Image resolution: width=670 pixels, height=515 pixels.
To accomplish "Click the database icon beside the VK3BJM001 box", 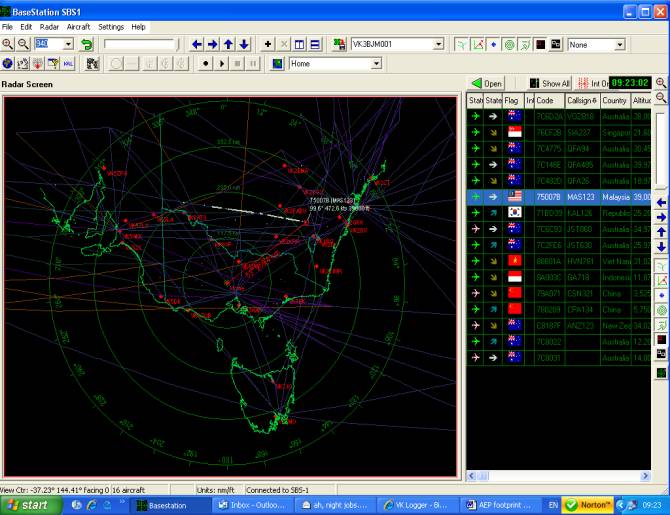I will [339, 44].
